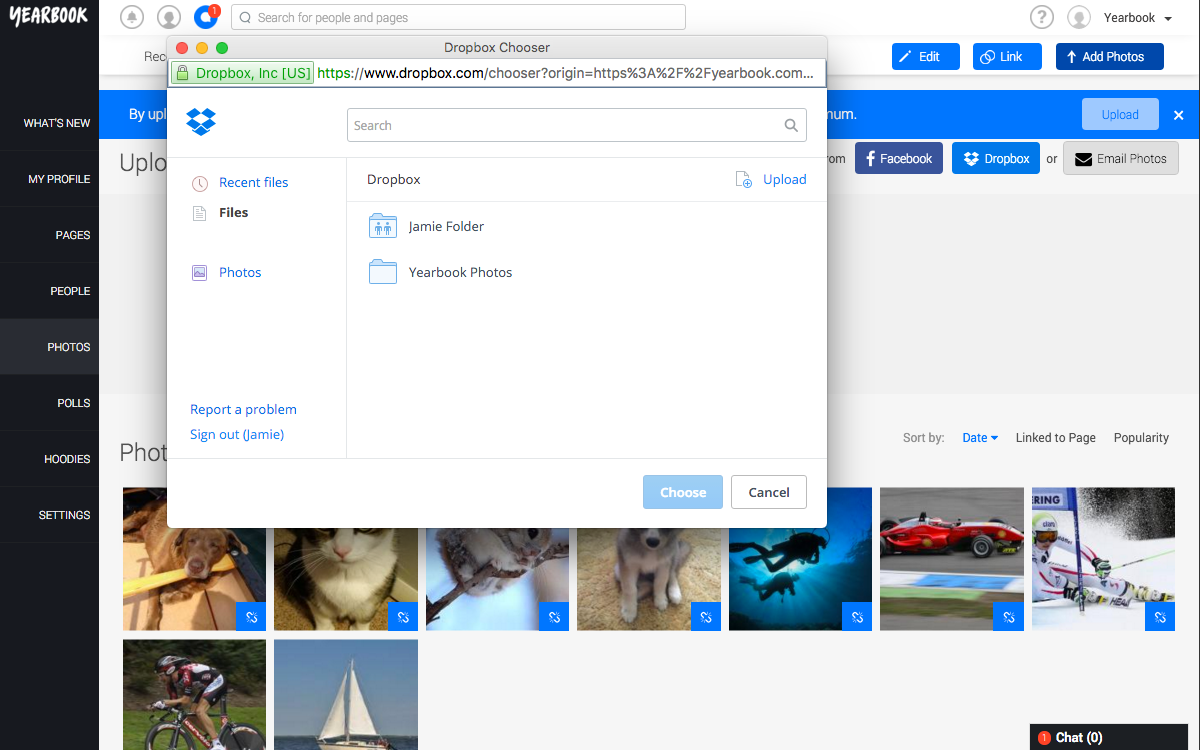The height and width of the screenshot is (750, 1200).
Task: Cancel the Dropbox Chooser dialog
Action: coord(769,492)
